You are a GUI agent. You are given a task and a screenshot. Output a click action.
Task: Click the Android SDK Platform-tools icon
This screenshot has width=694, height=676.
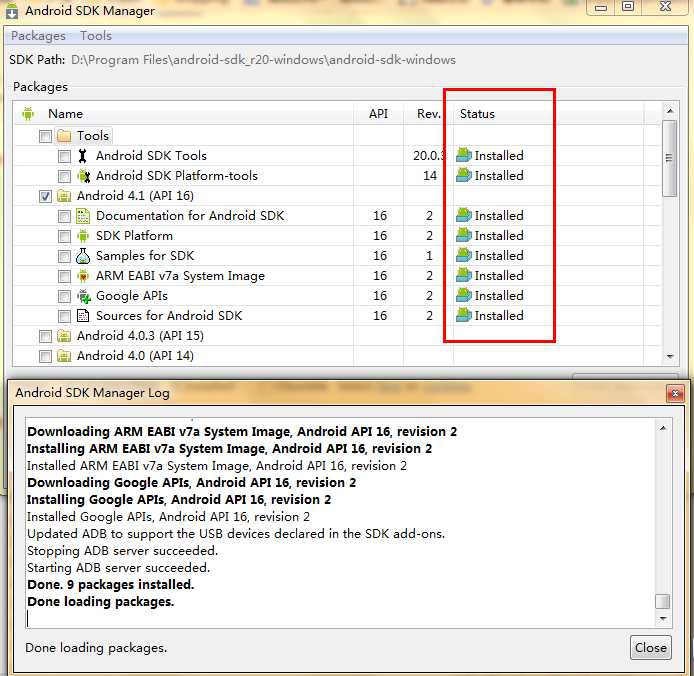[84, 176]
